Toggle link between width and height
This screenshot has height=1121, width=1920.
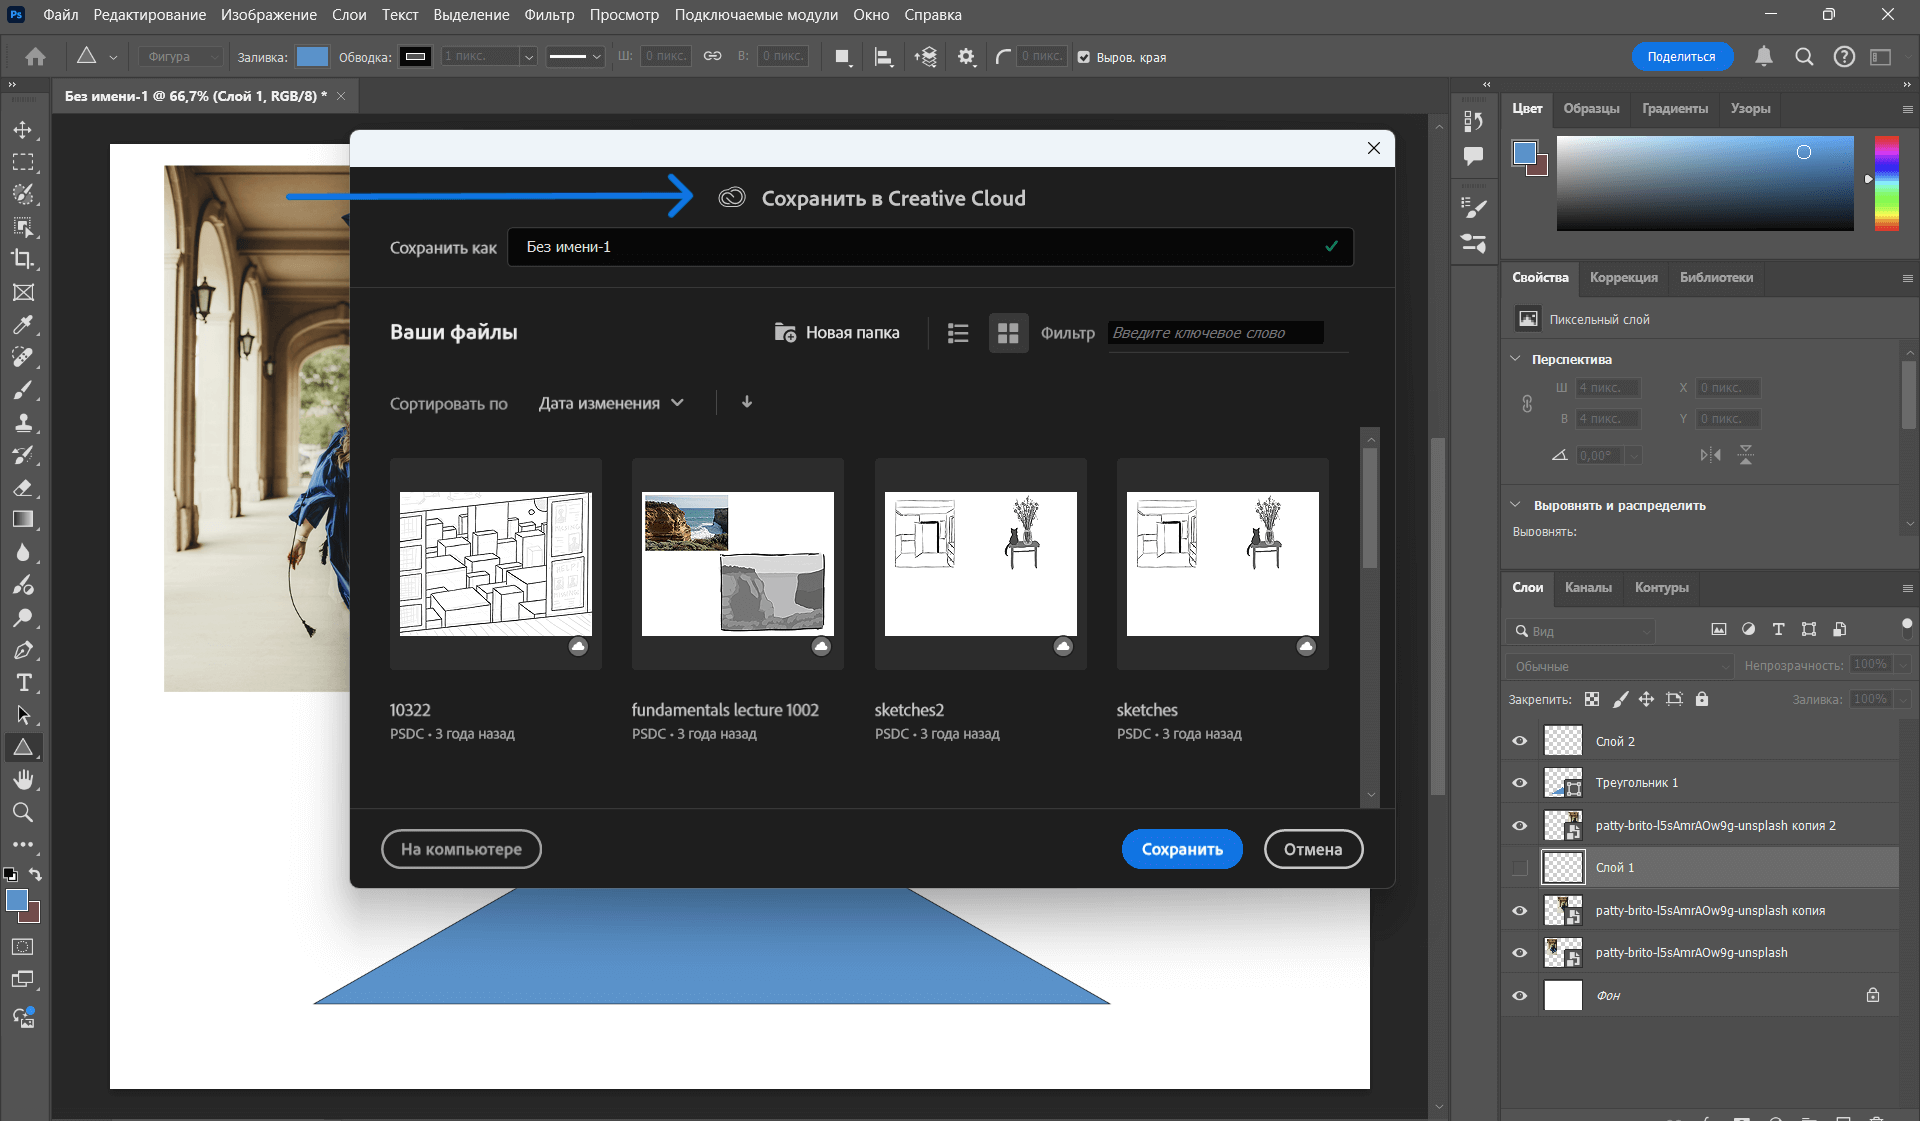(x=712, y=56)
